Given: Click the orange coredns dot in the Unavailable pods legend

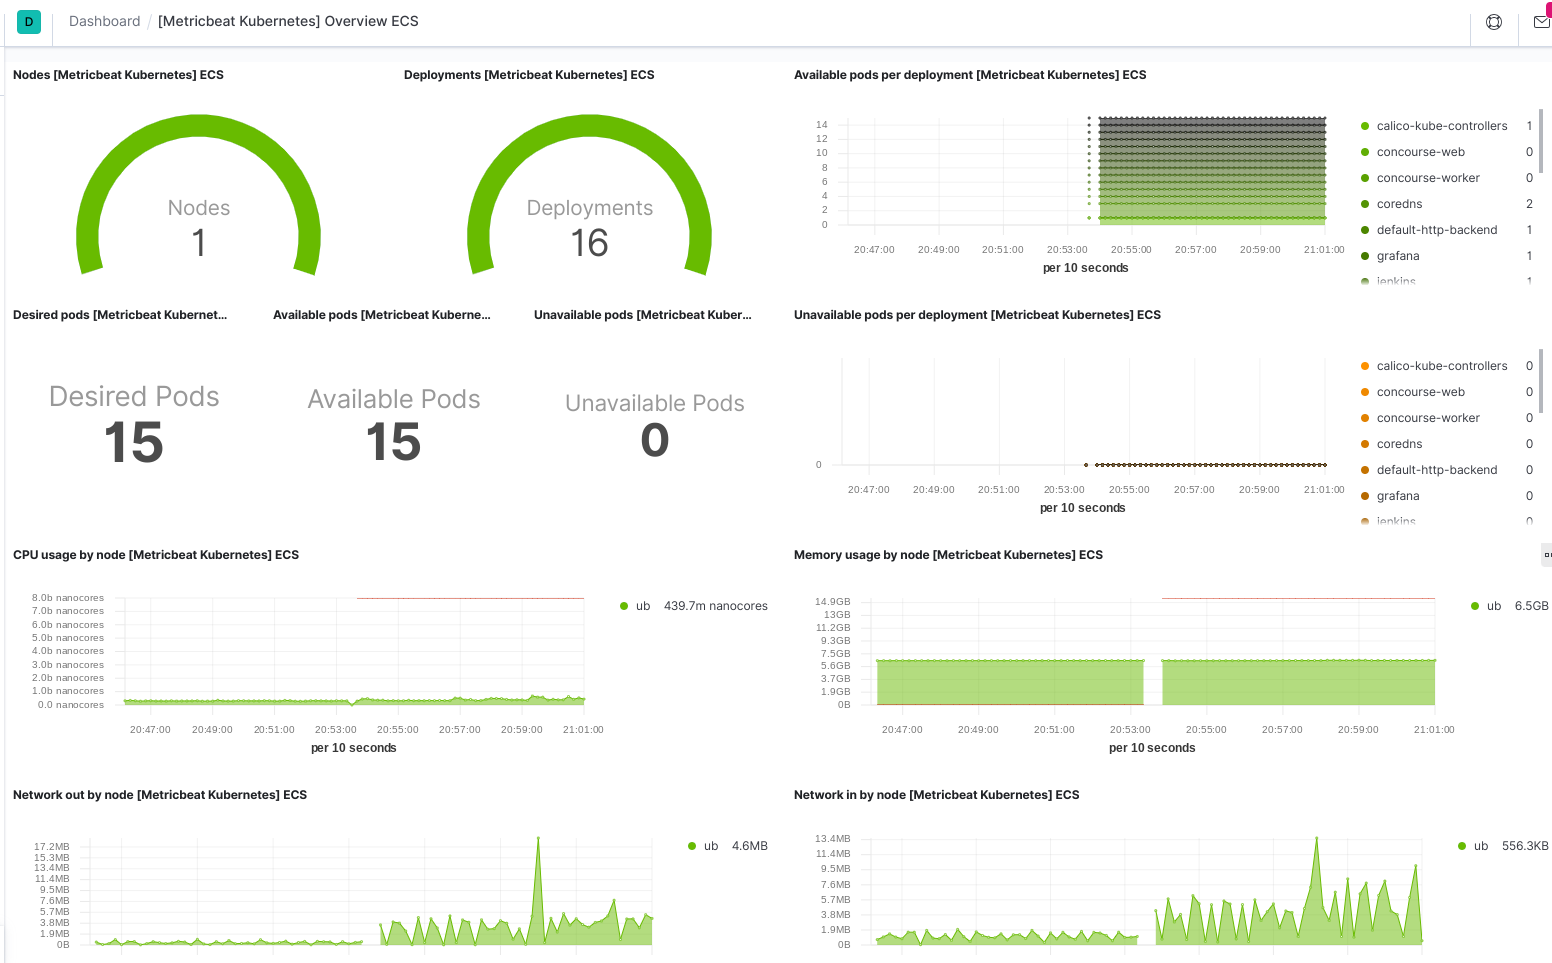Looking at the screenshot, I should 1365,444.
